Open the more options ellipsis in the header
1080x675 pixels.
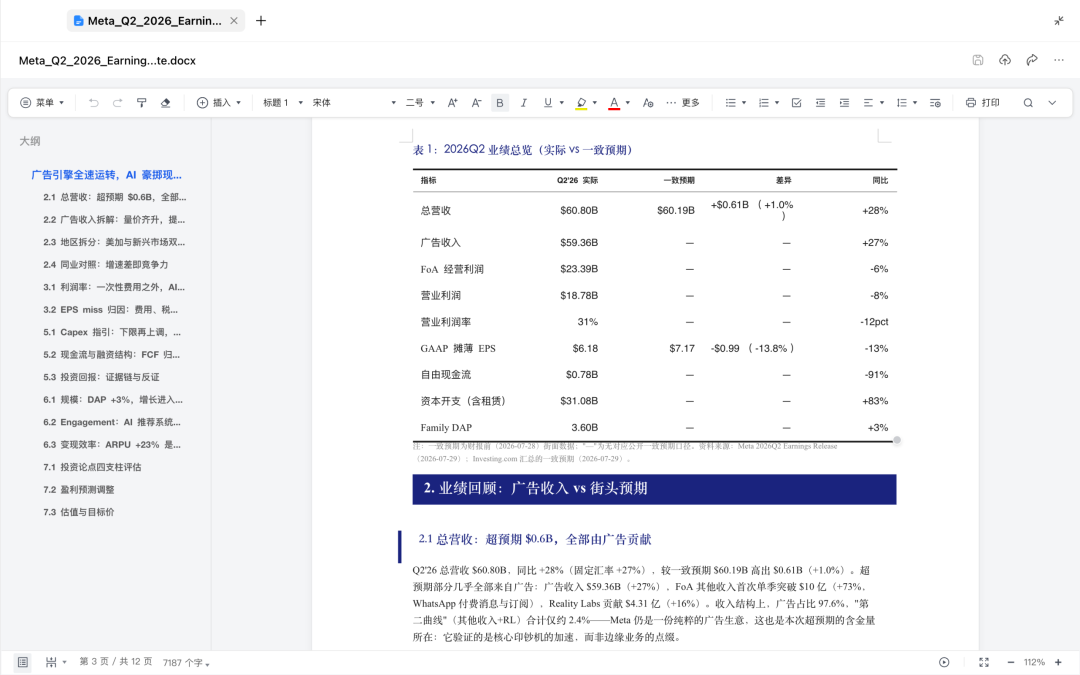coord(1059,60)
